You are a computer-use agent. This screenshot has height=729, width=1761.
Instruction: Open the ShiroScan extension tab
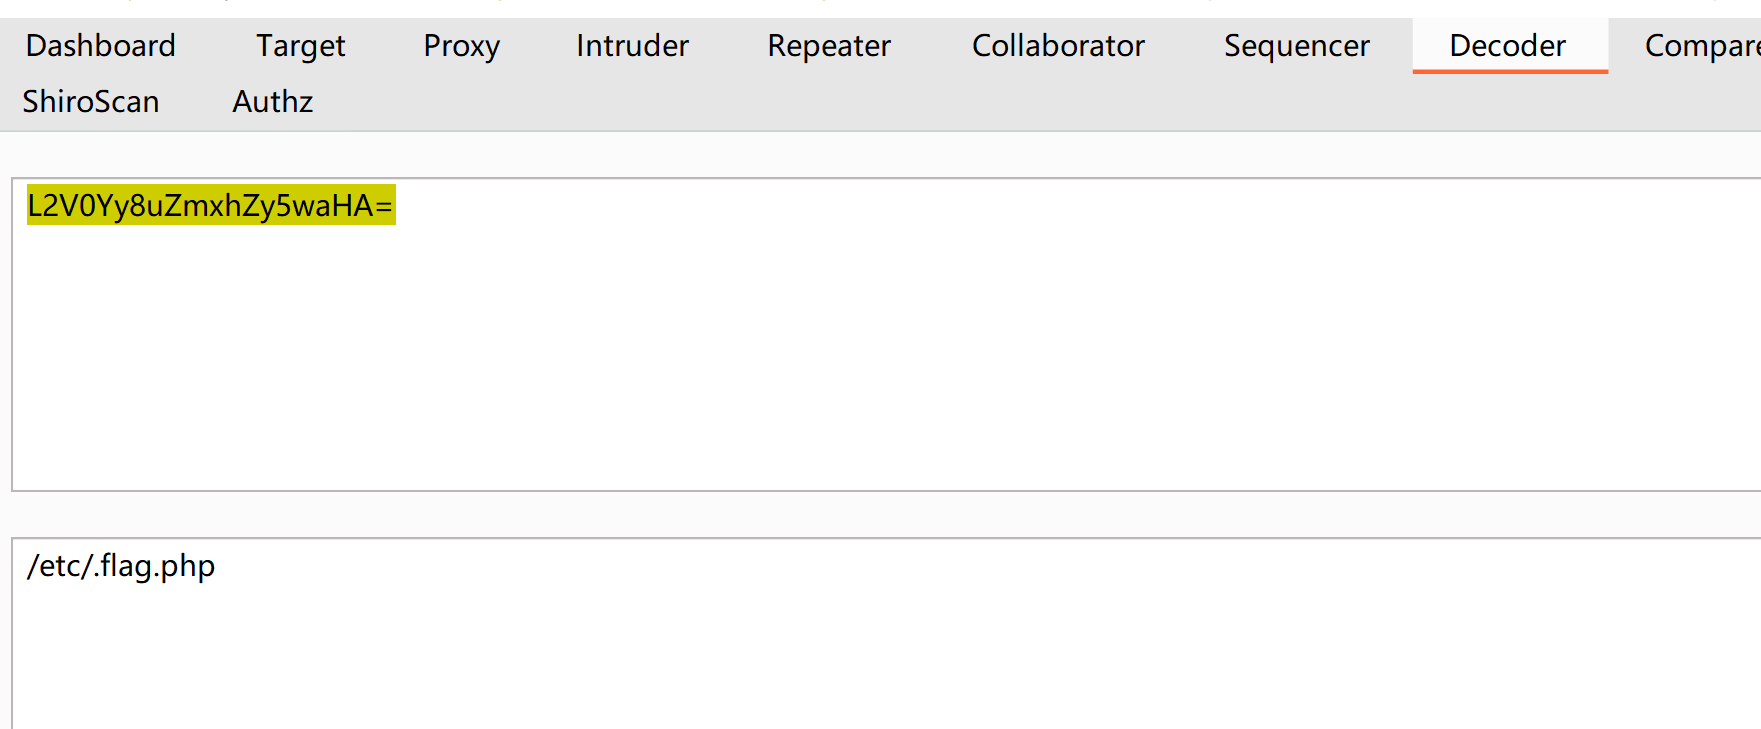[91, 102]
